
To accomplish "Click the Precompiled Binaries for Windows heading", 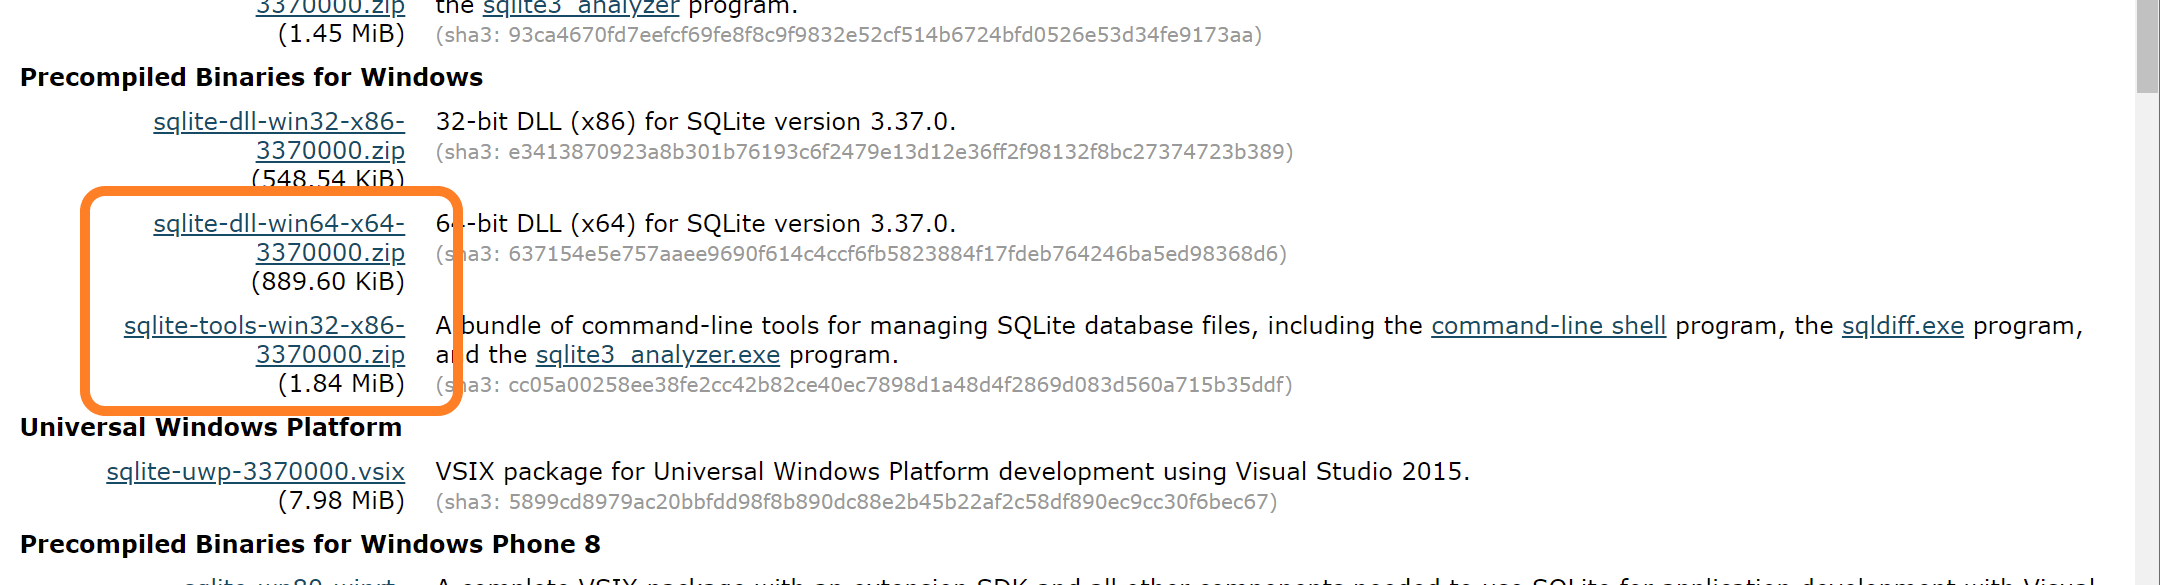I will coord(252,77).
